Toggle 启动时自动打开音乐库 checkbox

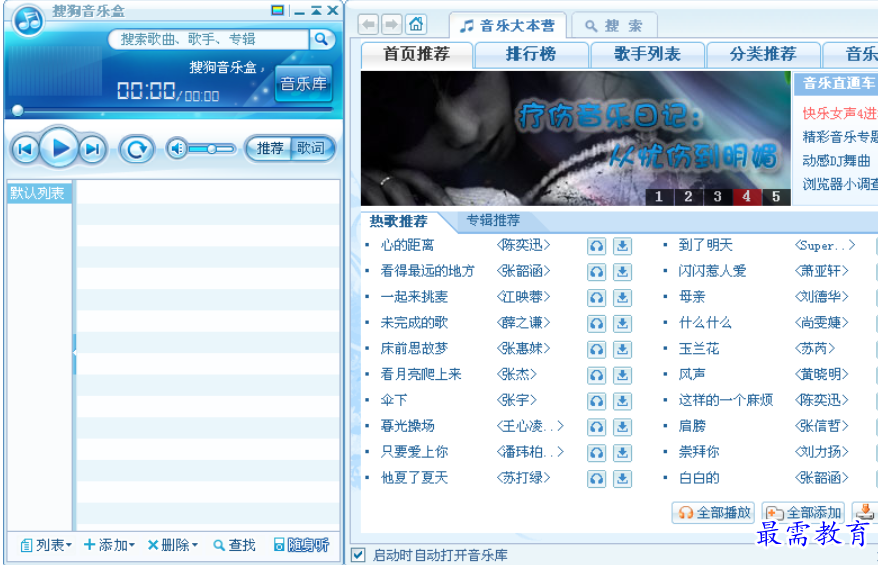tap(358, 555)
